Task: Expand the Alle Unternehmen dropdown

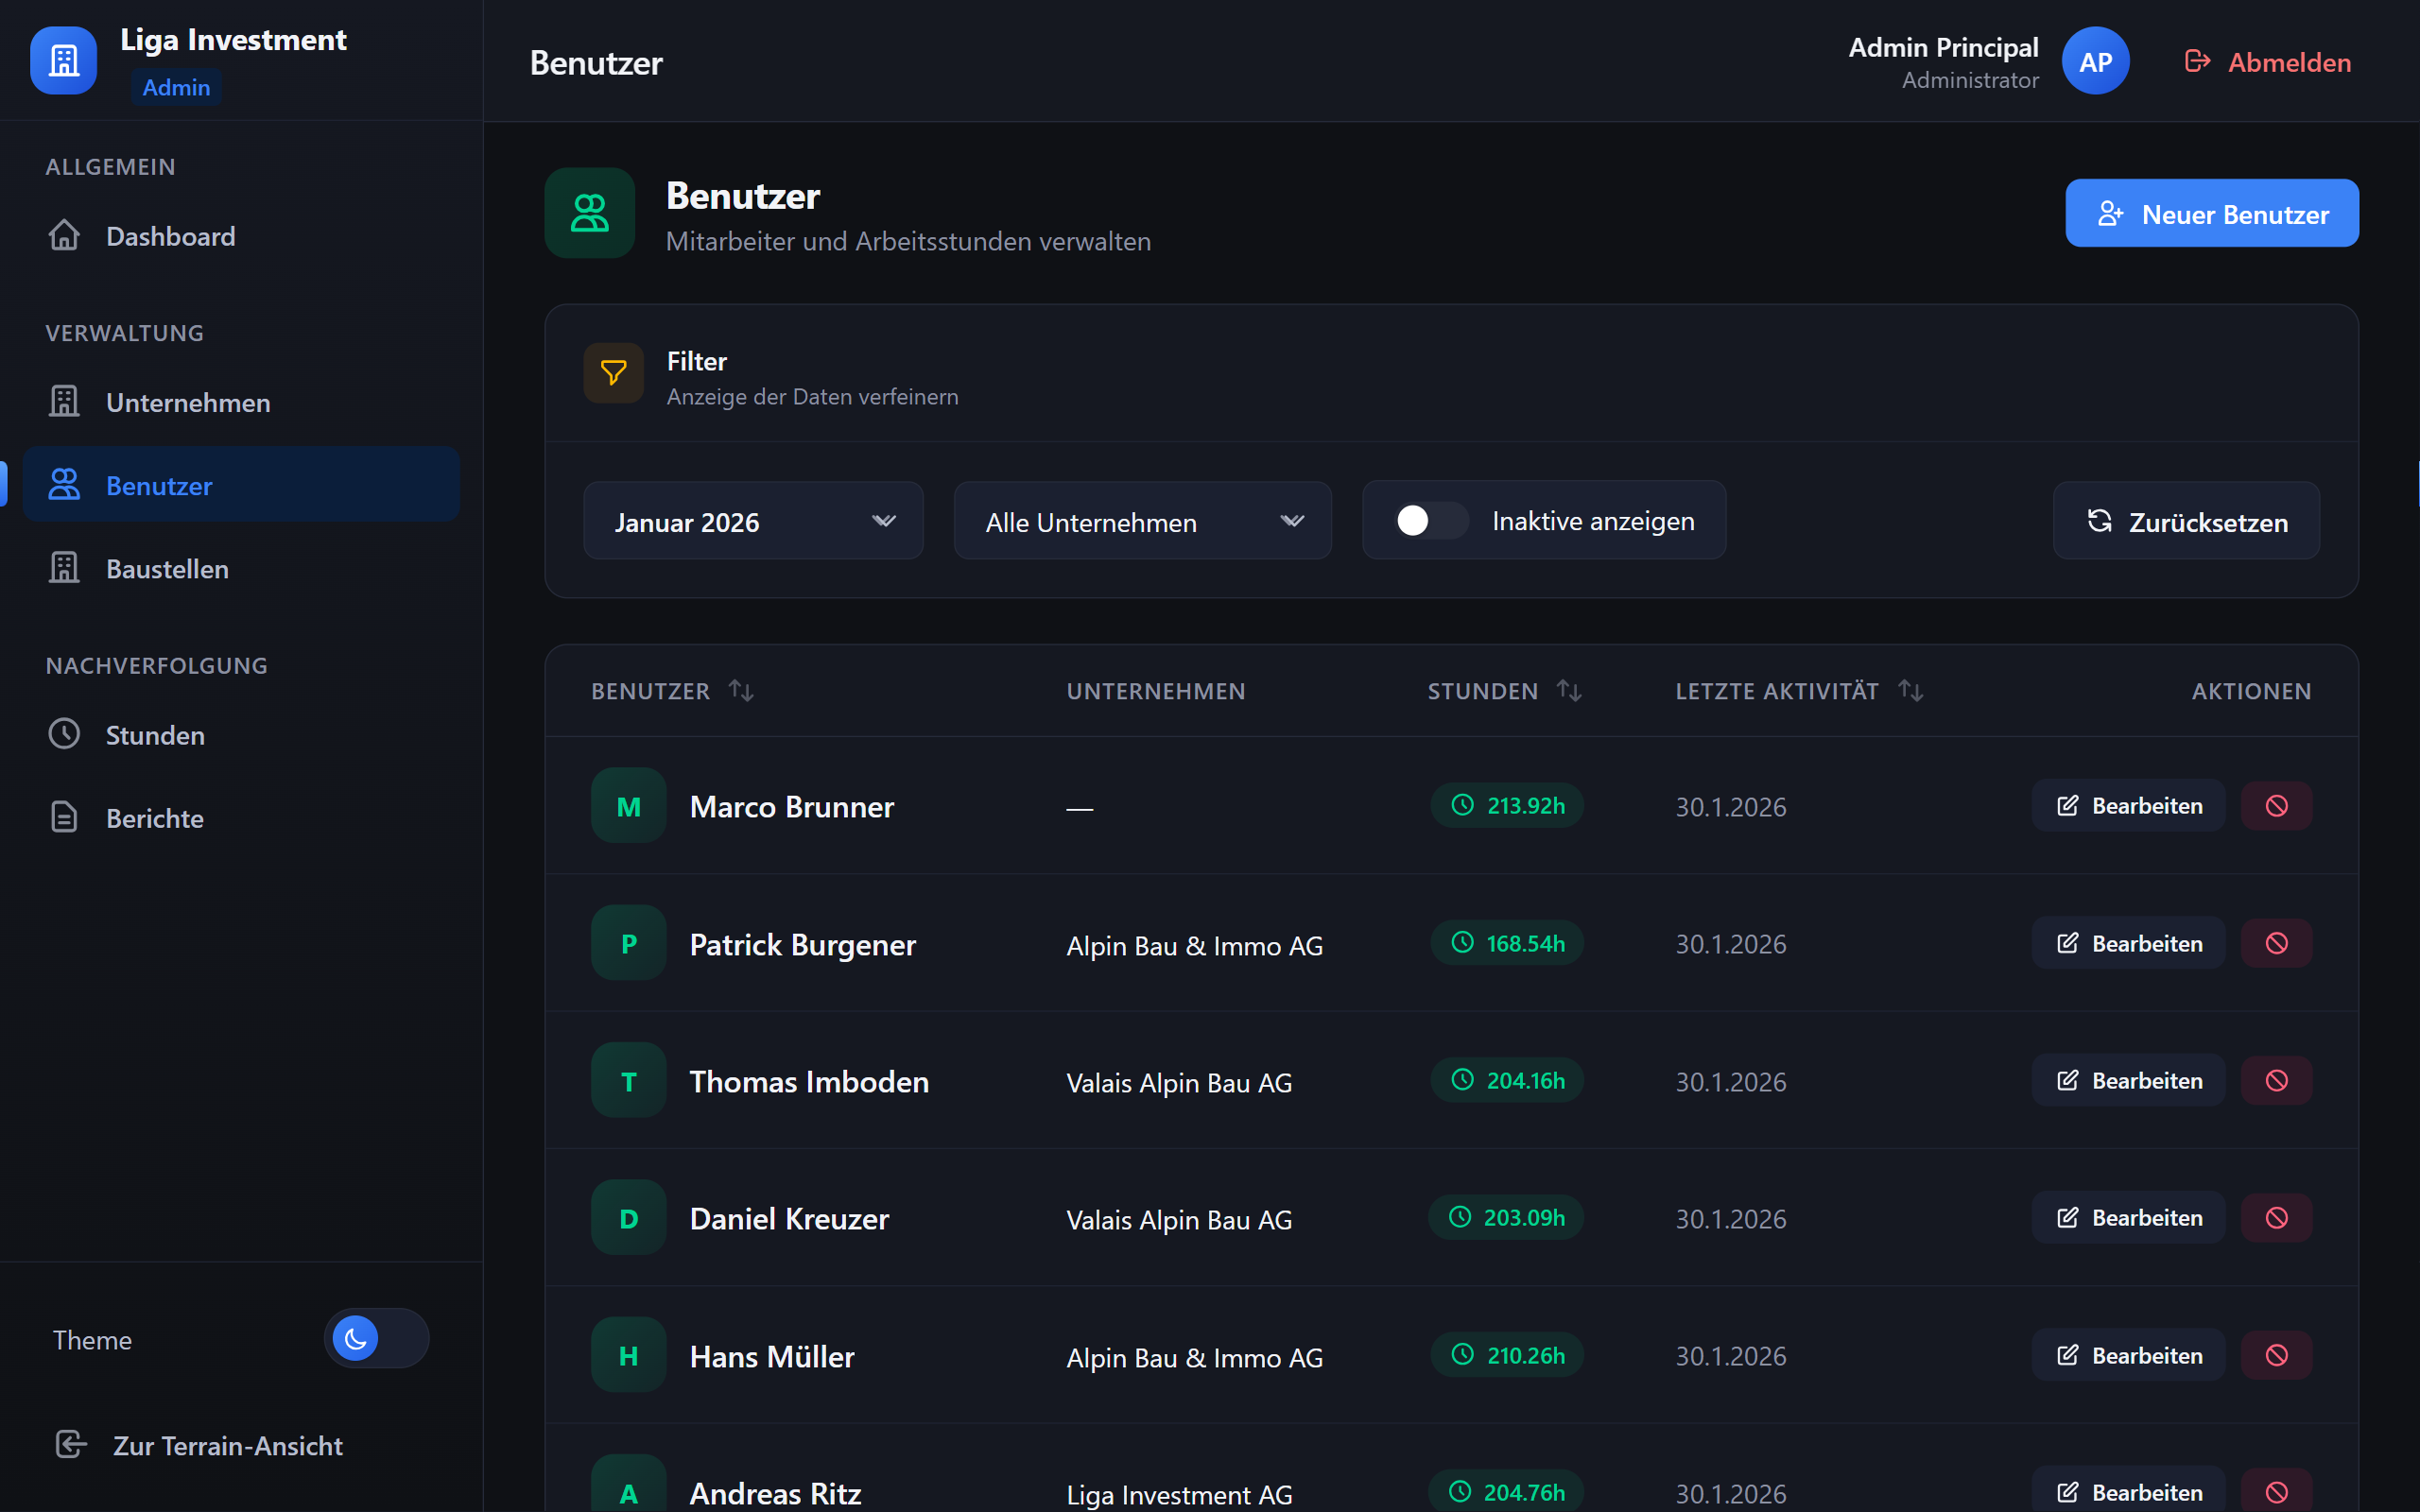Action: 1142,521
